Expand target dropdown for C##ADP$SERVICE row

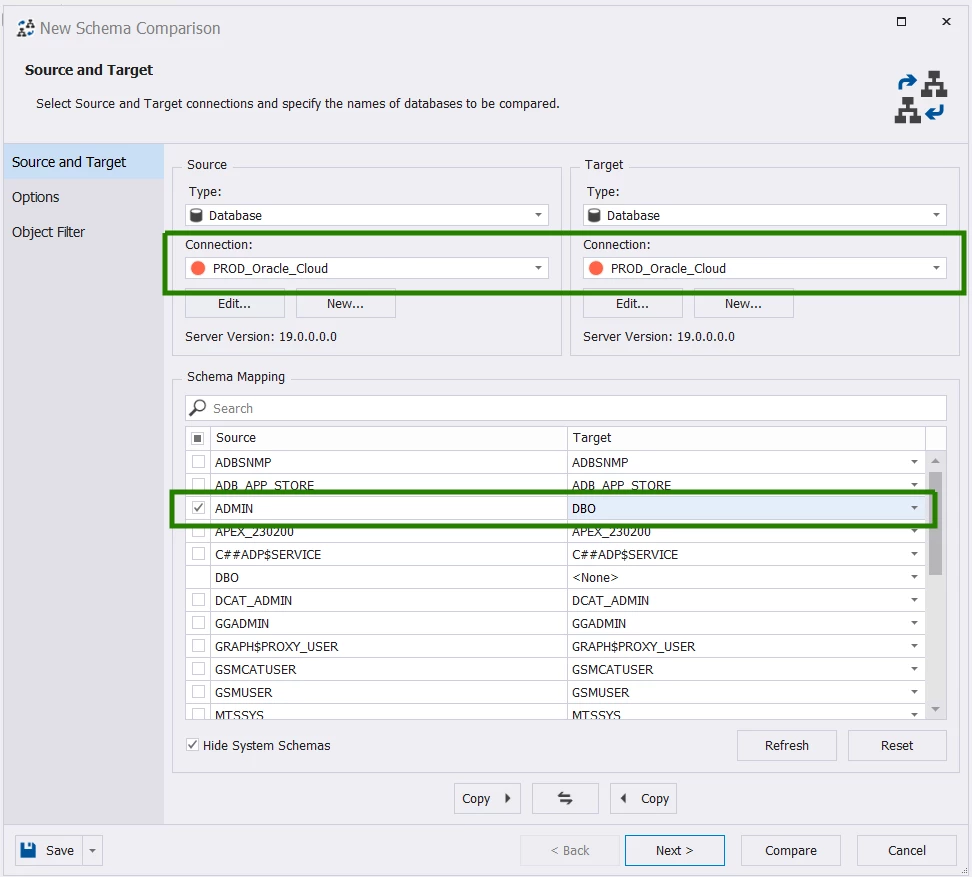click(x=914, y=554)
